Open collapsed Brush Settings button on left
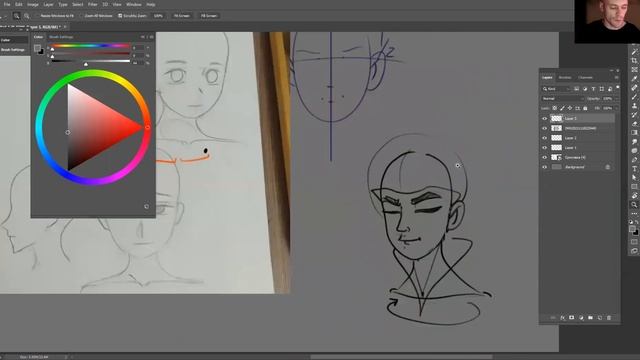The height and width of the screenshot is (360, 640). pos(14,50)
